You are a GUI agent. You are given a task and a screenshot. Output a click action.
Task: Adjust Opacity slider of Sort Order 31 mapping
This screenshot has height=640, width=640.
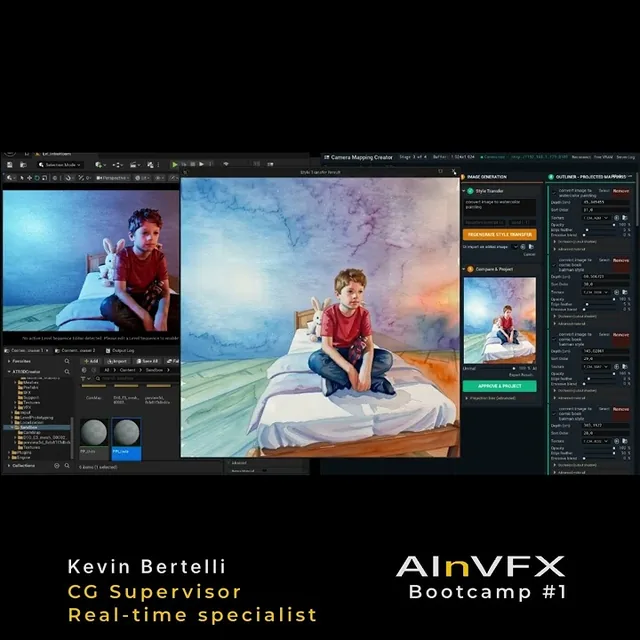[x=599, y=225]
